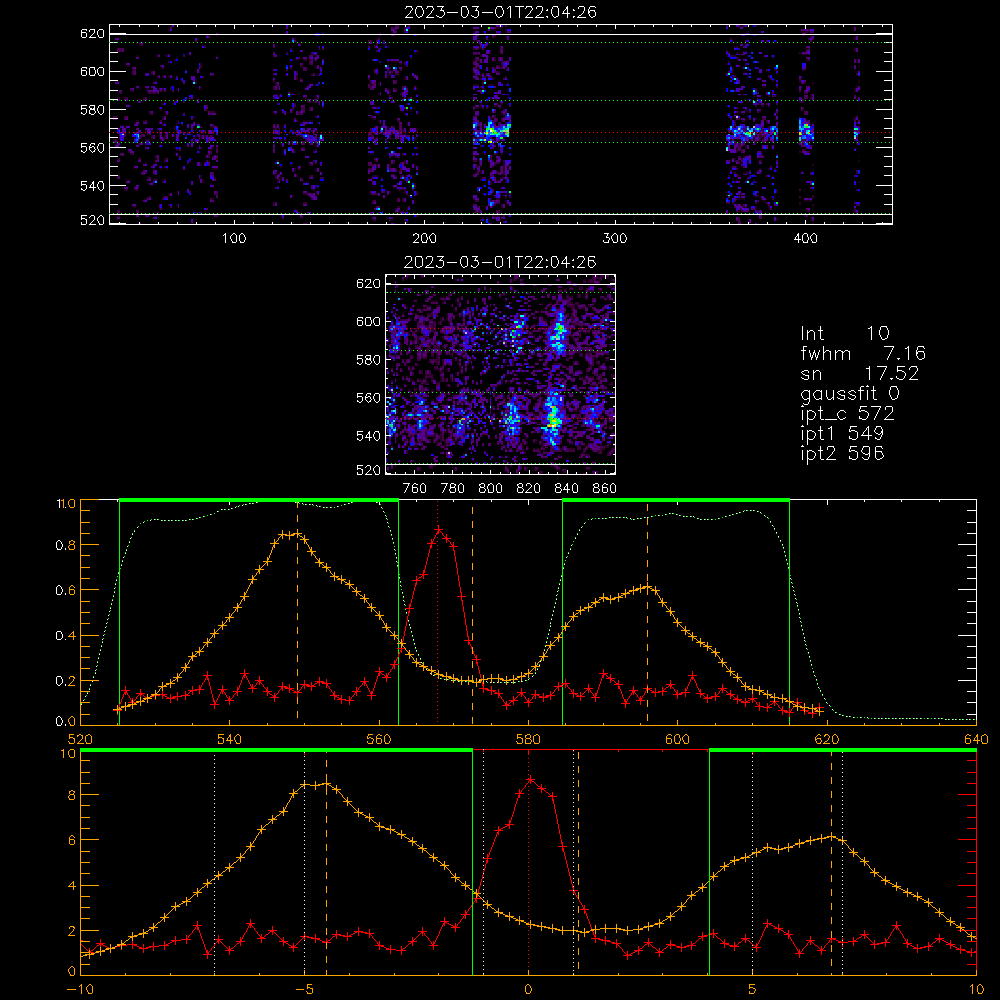
Task: Click x-axis label 860 on middle image
Action: 605,489
